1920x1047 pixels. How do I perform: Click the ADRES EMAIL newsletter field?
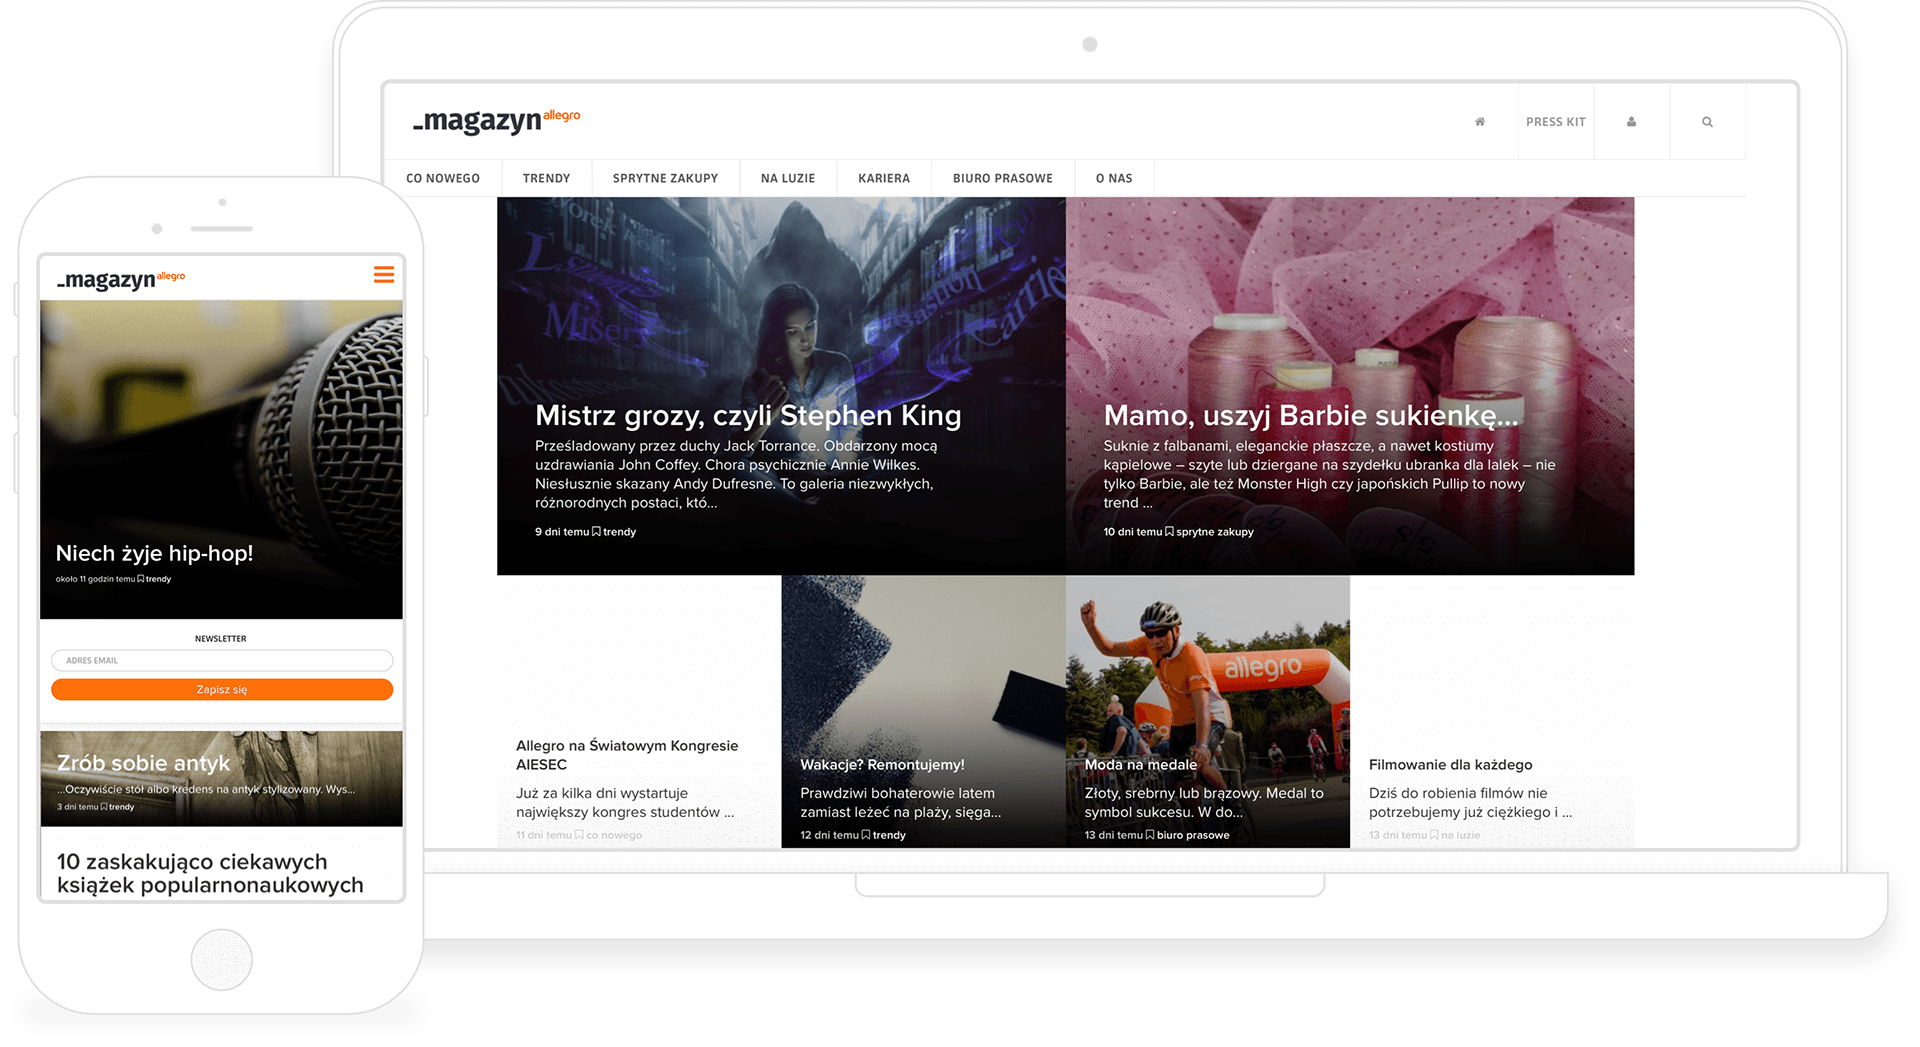coord(222,660)
